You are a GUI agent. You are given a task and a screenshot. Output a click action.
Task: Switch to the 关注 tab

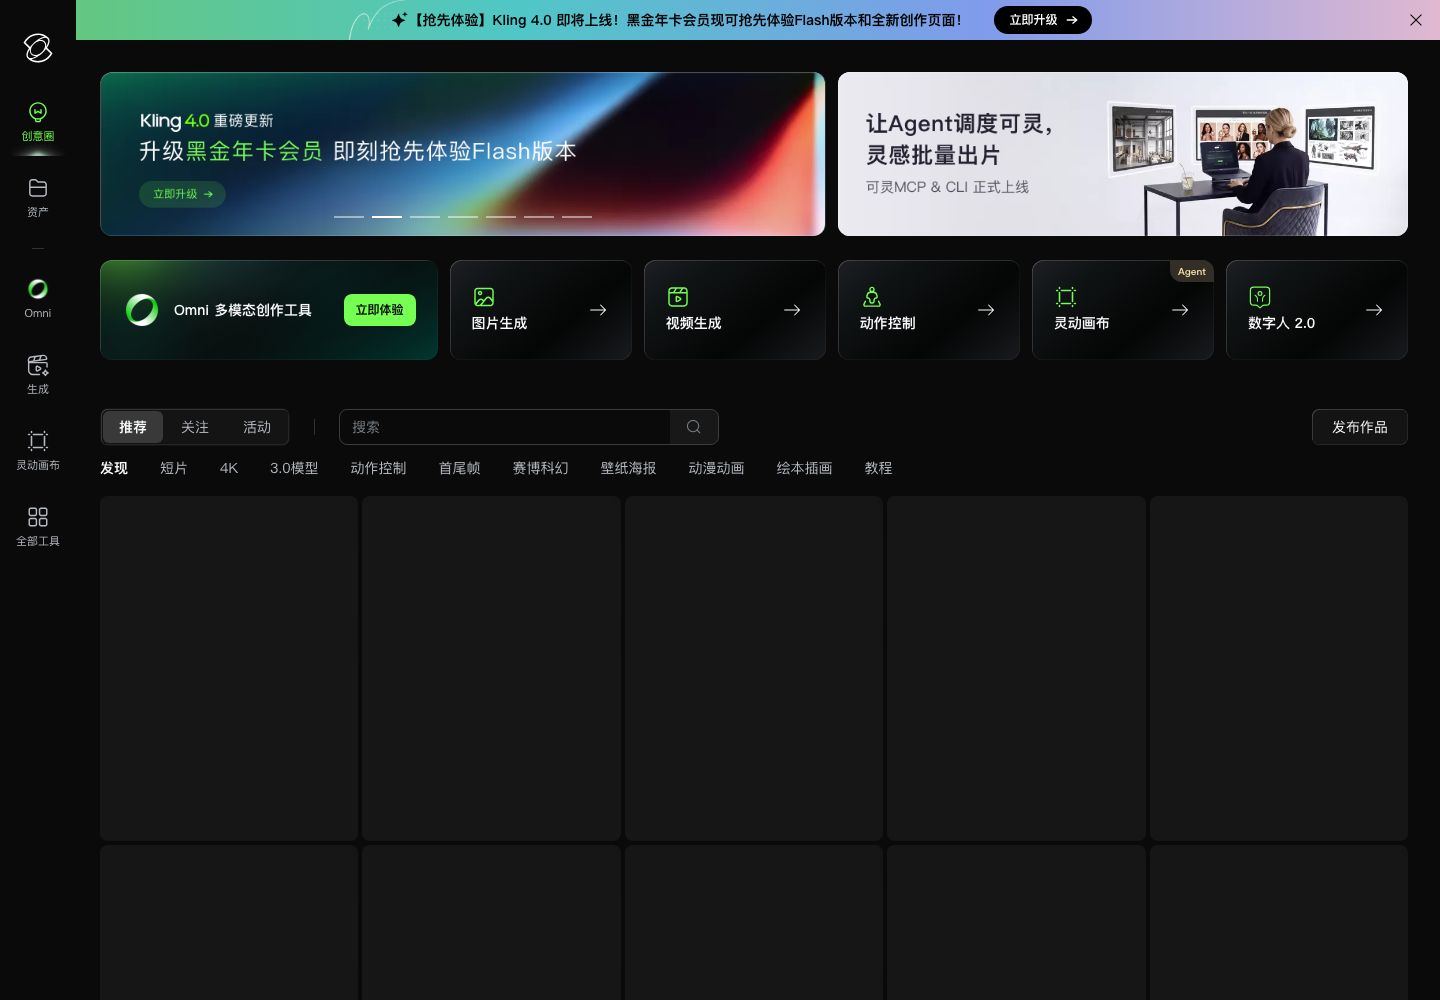(x=195, y=427)
